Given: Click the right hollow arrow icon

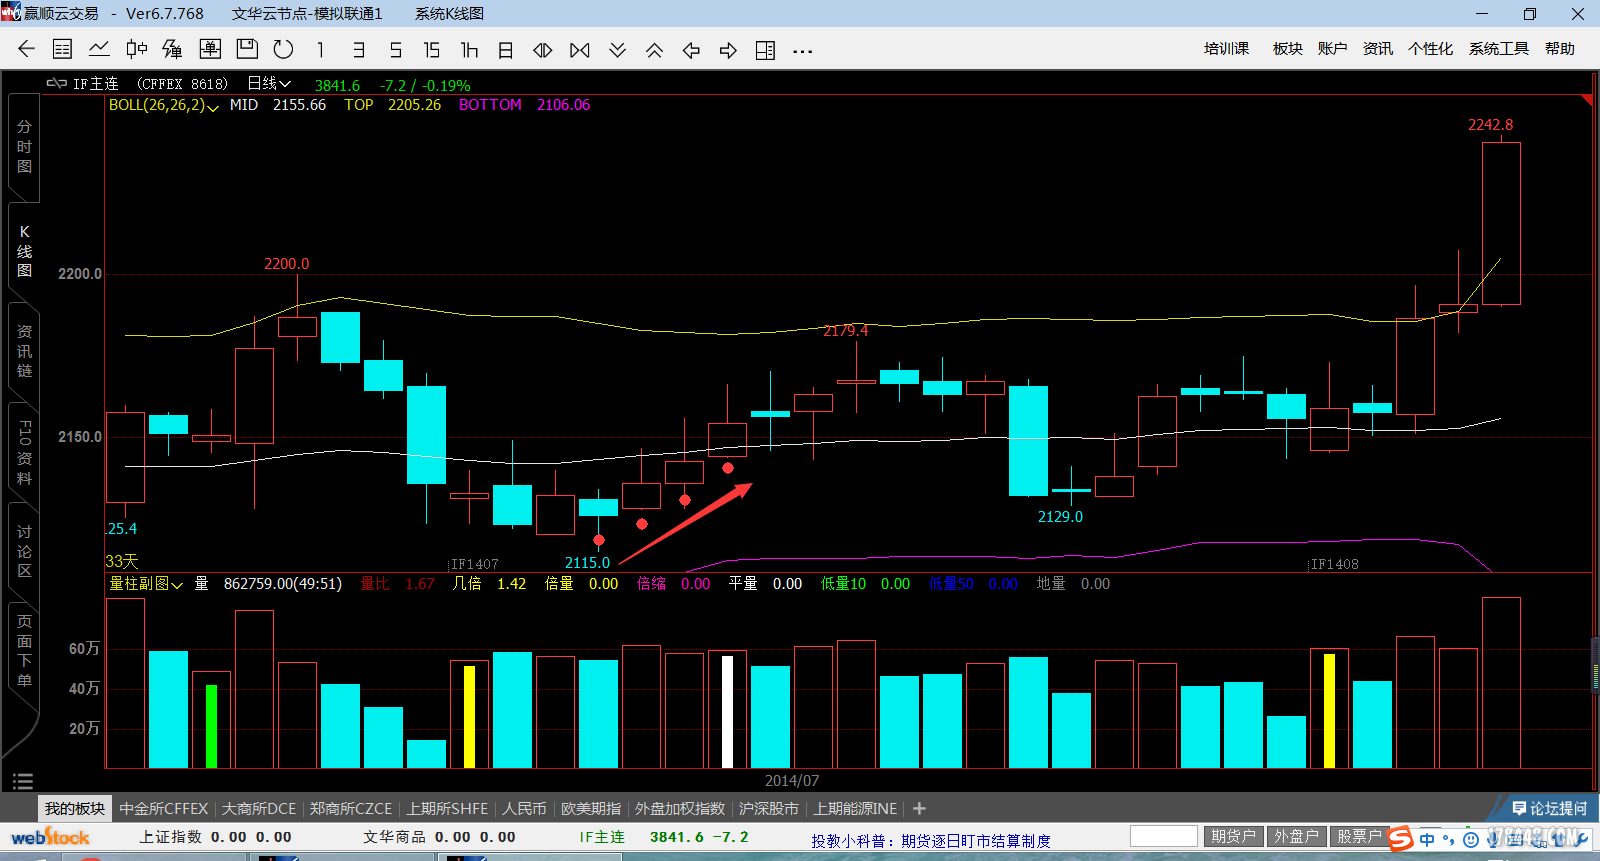Looking at the screenshot, I should click(728, 50).
